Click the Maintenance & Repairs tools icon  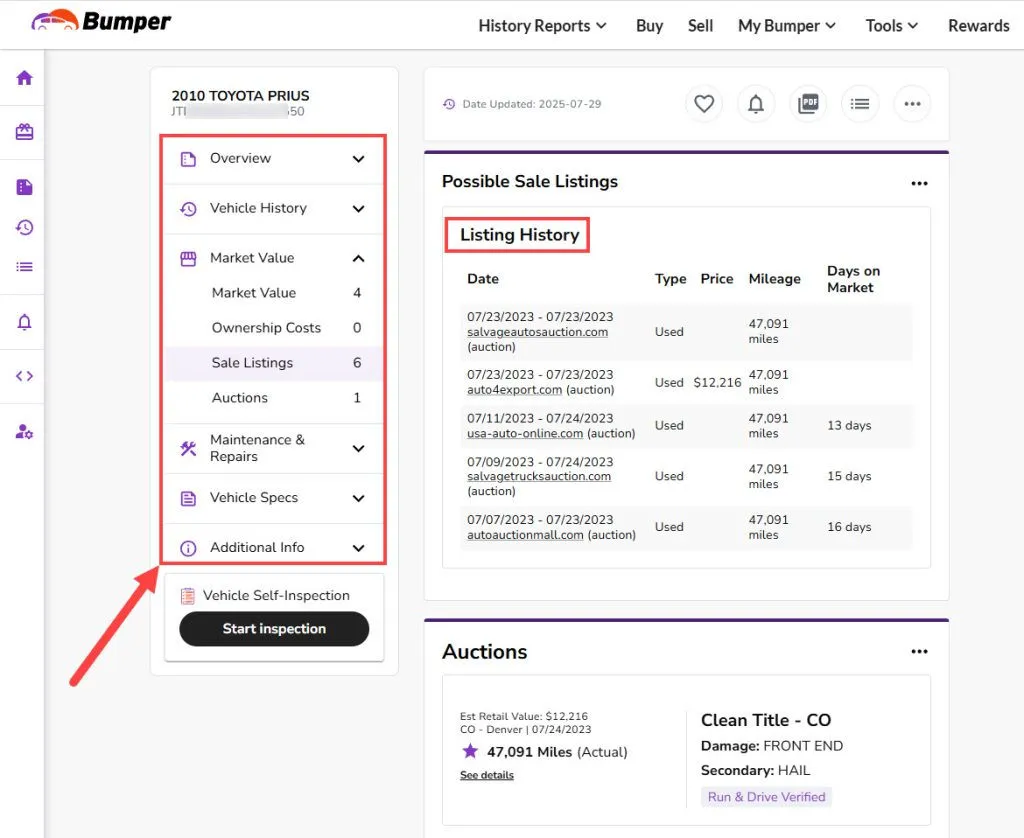[188, 448]
